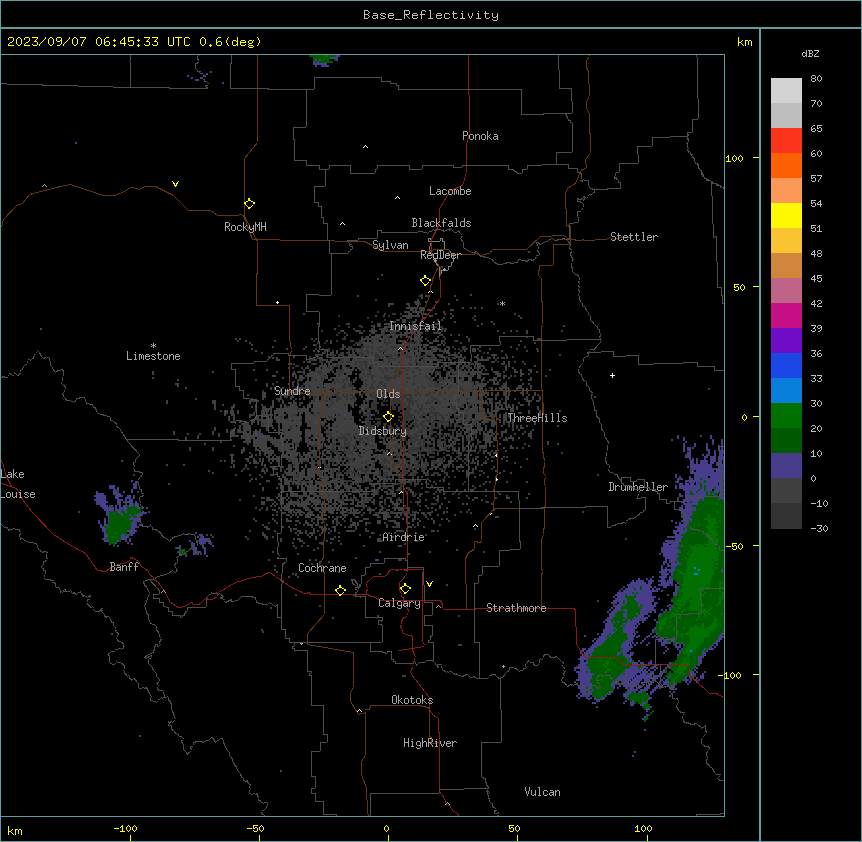Click the yellow diamond marker above Calgary label

tap(405, 589)
